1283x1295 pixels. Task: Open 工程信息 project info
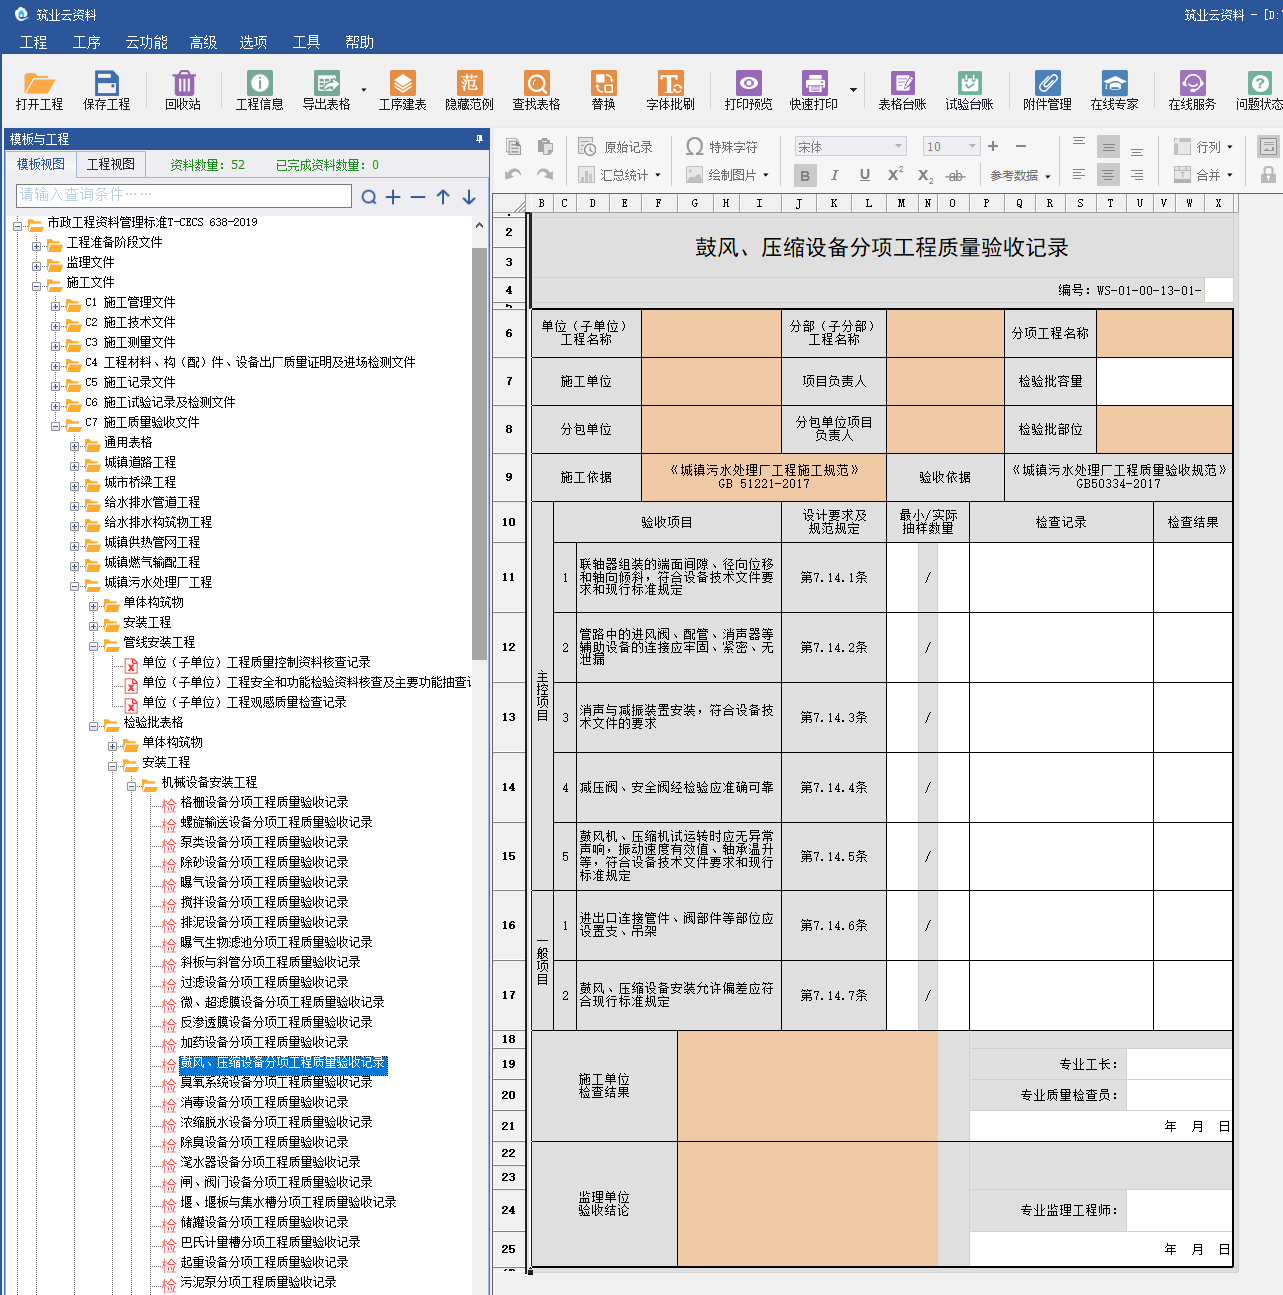pos(259,89)
